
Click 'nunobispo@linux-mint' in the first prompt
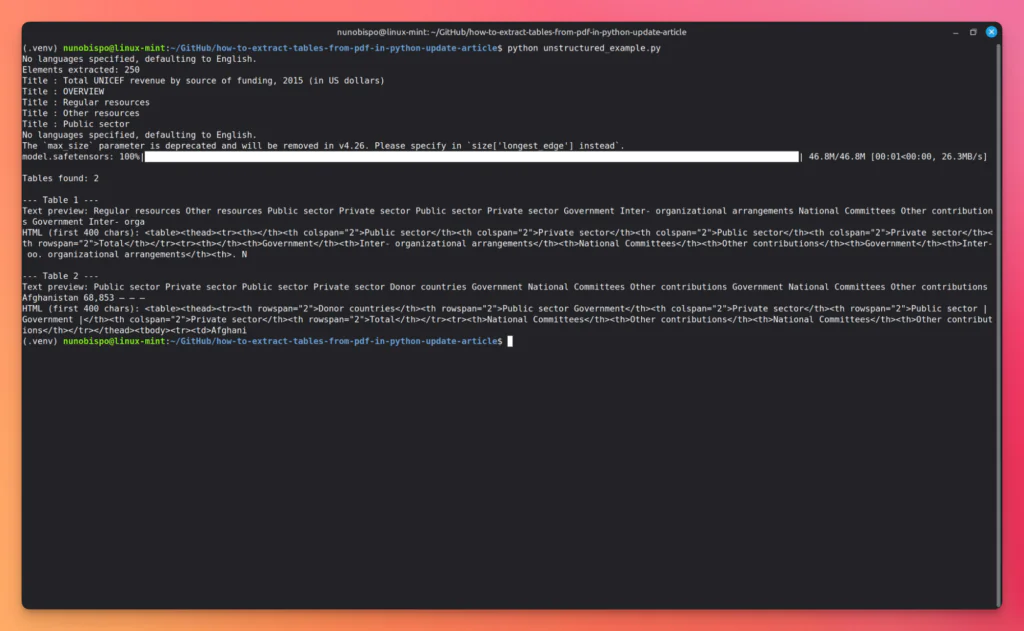click(114, 48)
